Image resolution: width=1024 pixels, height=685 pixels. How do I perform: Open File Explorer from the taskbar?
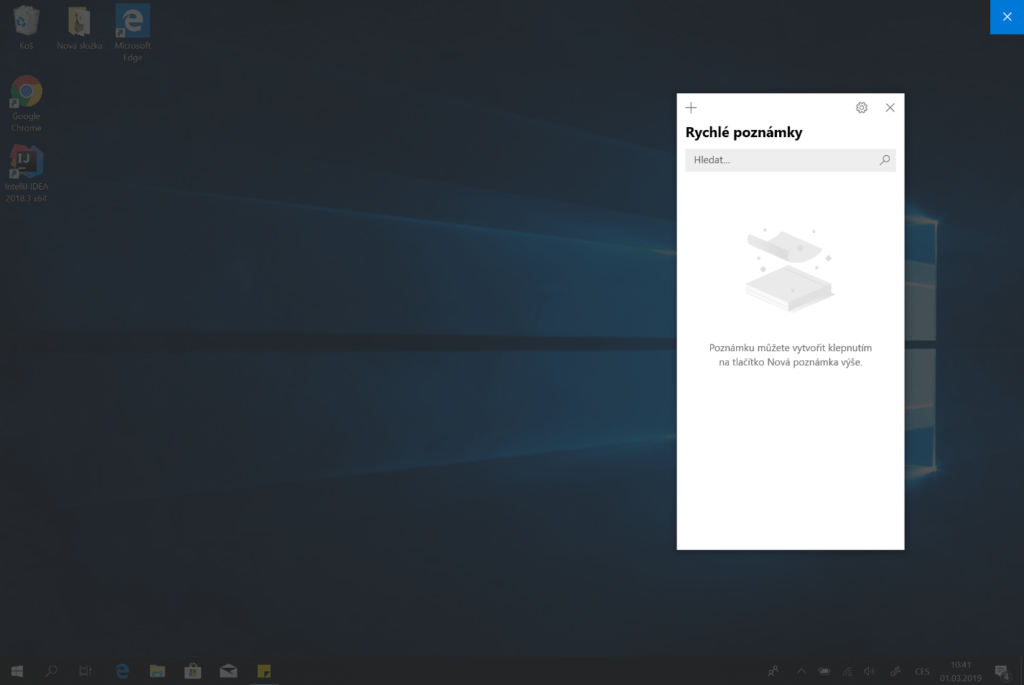pyautogui.click(x=157, y=670)
